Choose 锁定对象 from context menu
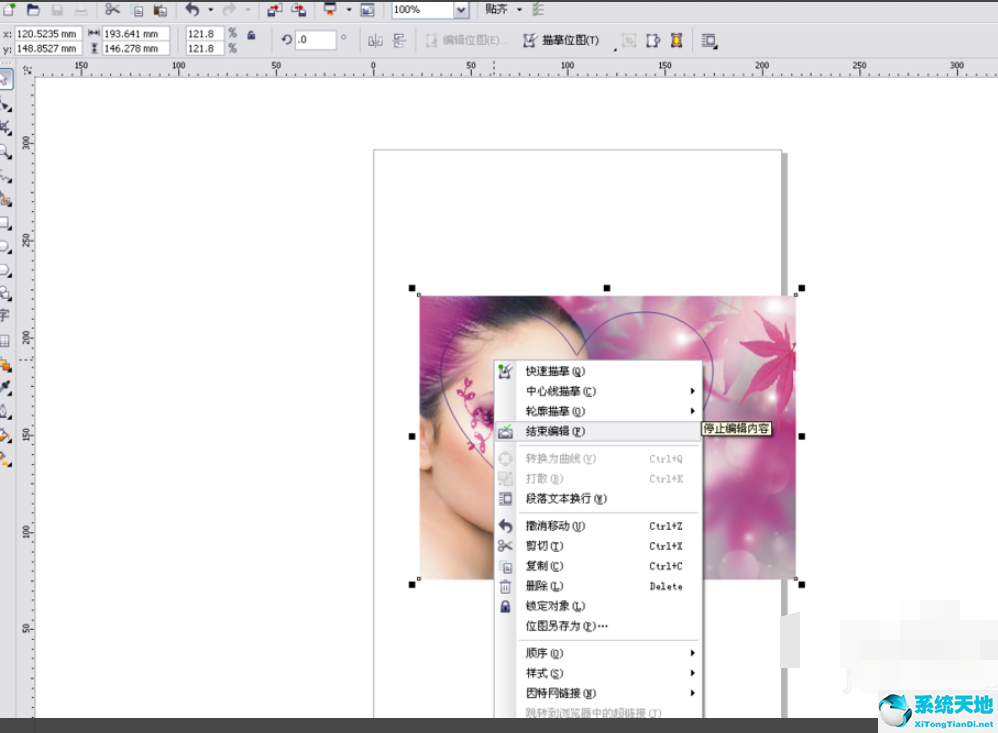This screenshot has height=733, width=998. coord(555,606)
